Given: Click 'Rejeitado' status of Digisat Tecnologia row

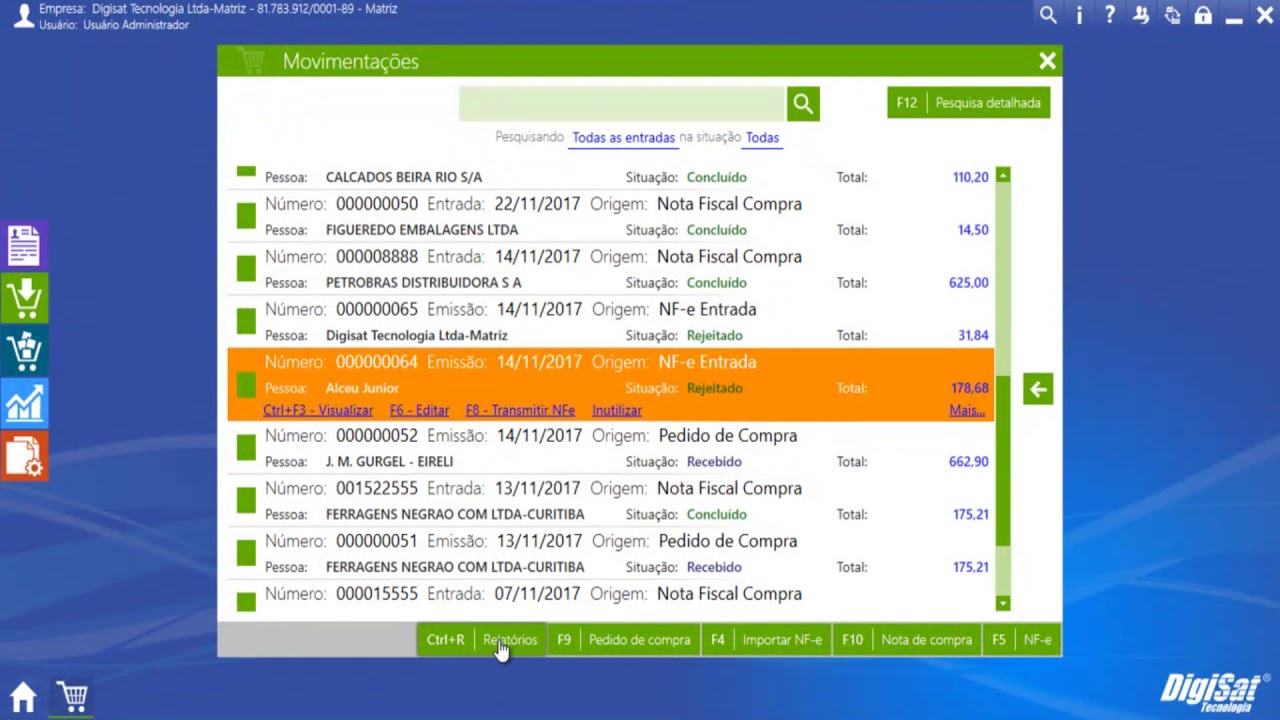Looking at the screenshot, I should (x=714, y=336).
